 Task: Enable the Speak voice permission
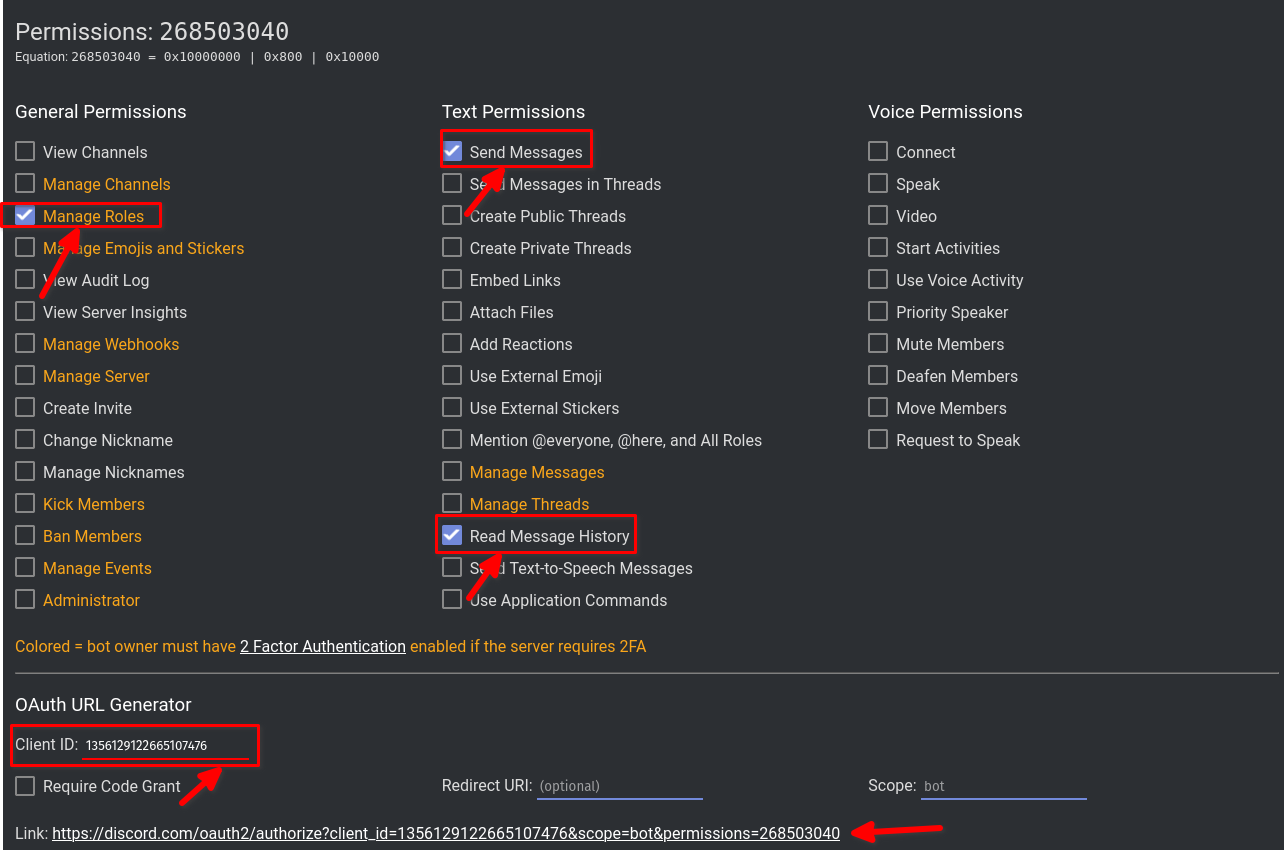[x=878, y=183]
